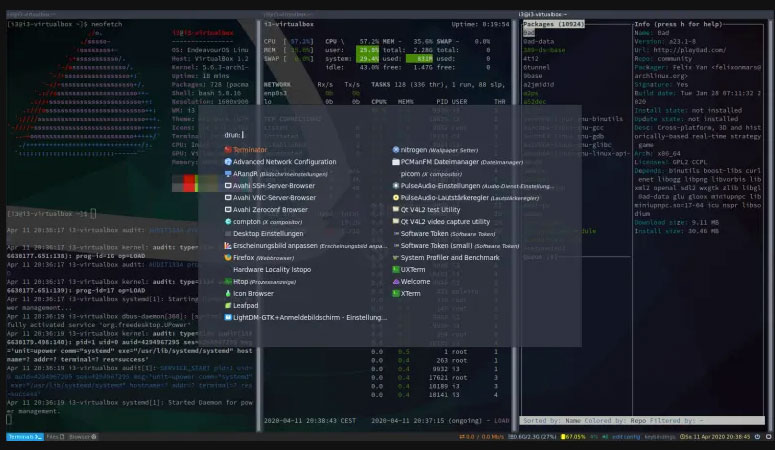Click the PCManFM Dateimanager folder icon
The height and width of the screenshot is (450, 775).
395,162
